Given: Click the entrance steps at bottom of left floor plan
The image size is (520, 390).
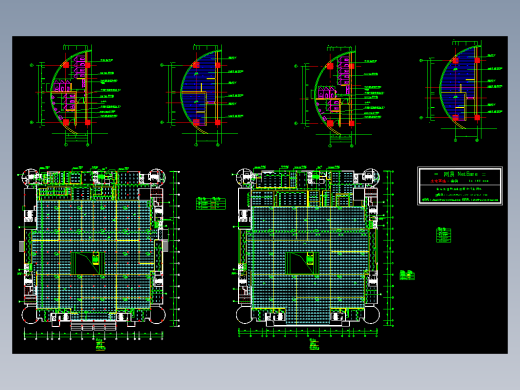Looking at the screenshot, I should tap(93, 325).
